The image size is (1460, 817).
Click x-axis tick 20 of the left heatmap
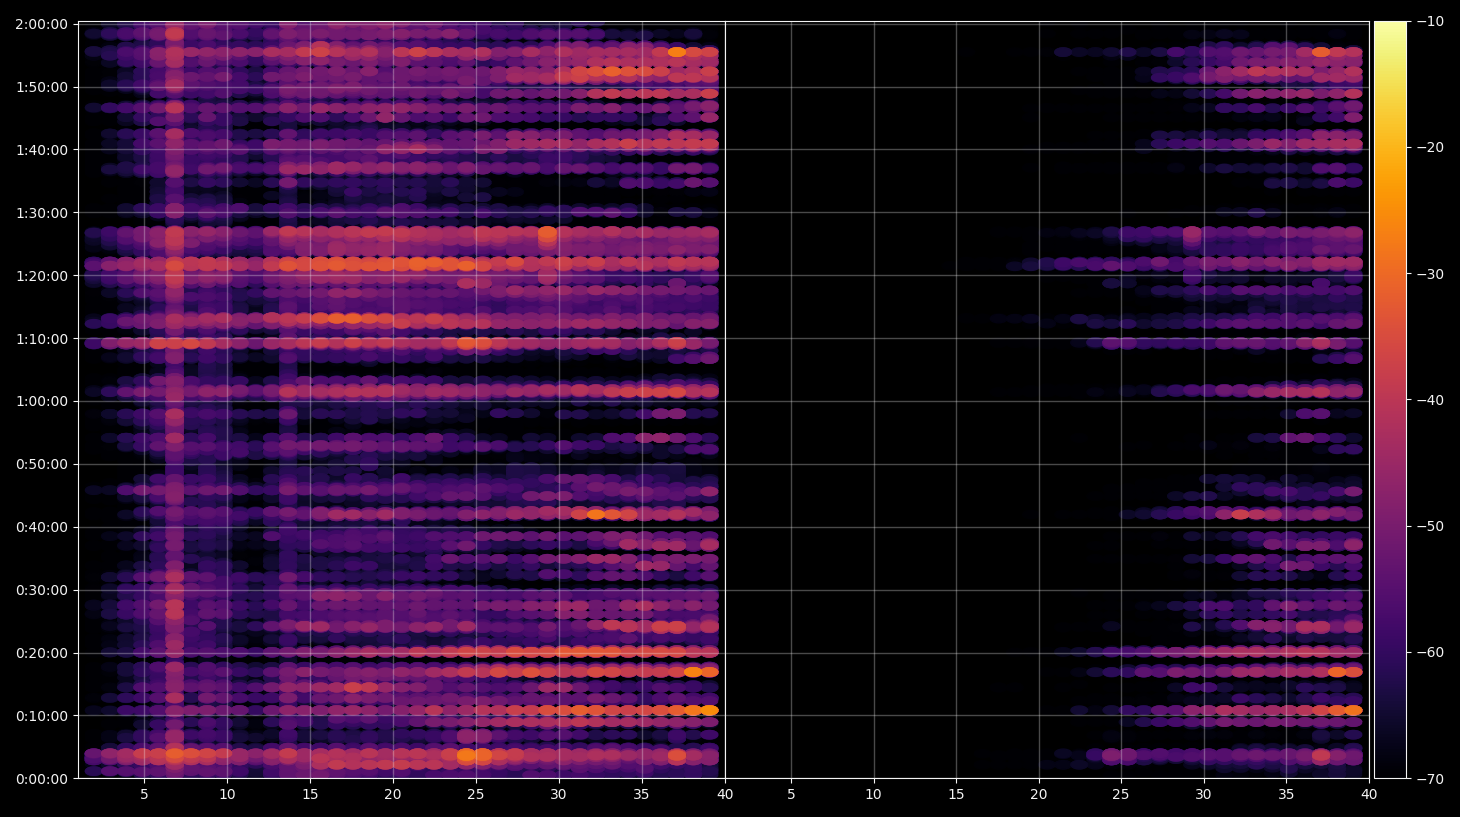(x=393, y=795)
